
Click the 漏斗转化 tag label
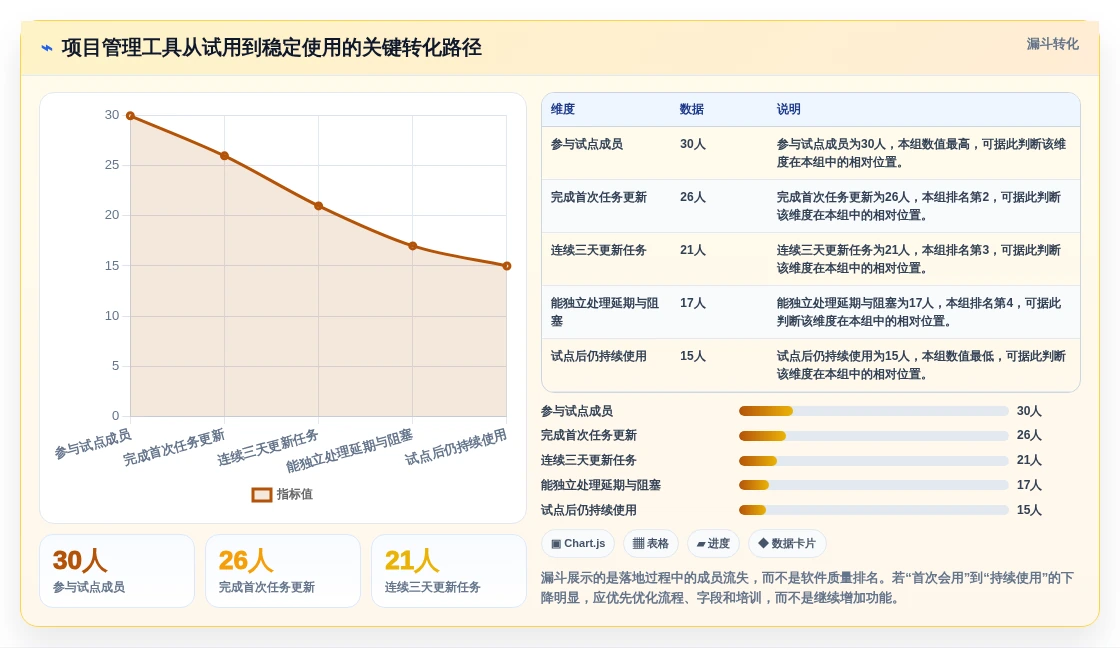coord(1052,44)
